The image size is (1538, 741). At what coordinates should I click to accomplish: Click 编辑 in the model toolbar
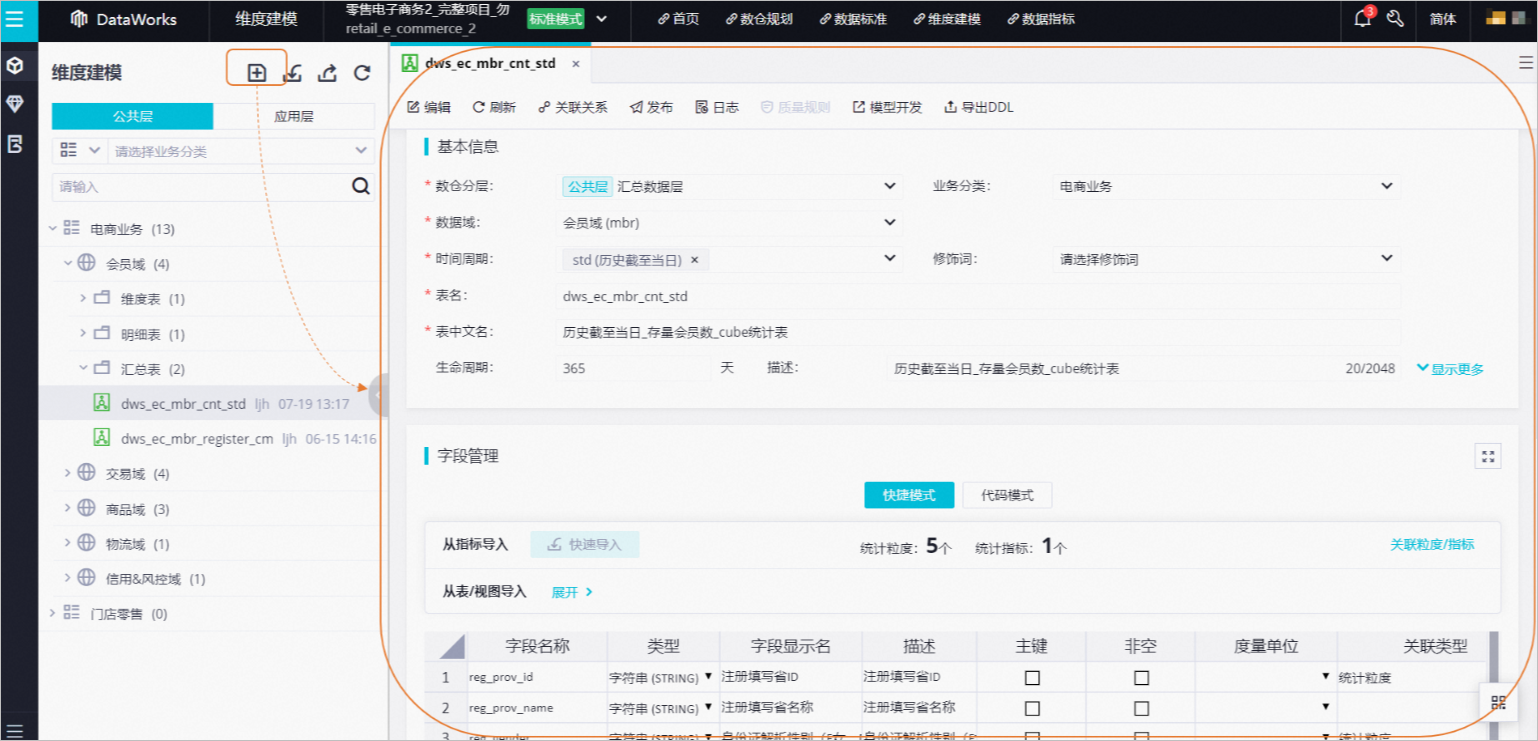tap(429, 107)
